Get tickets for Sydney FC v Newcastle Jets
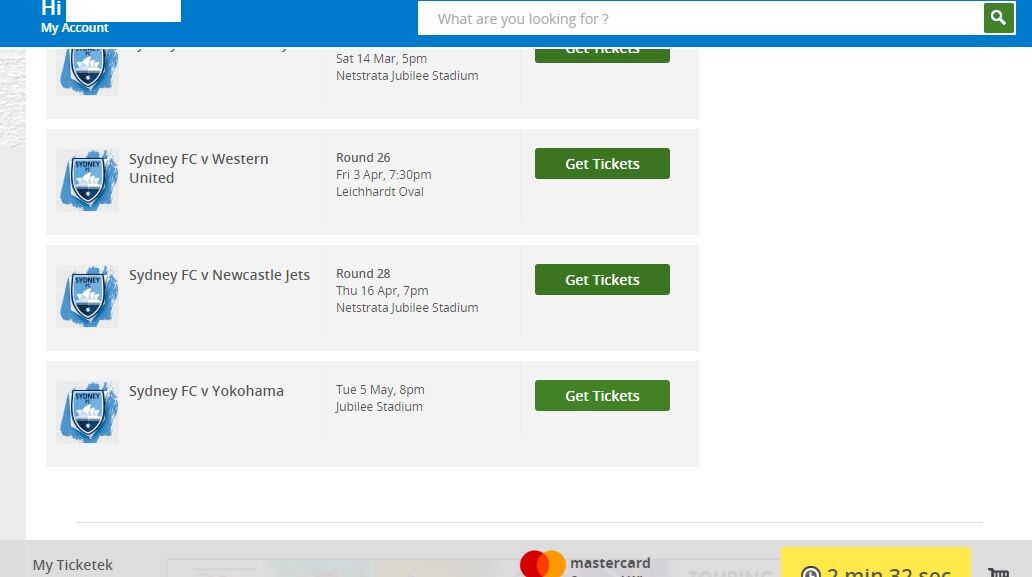Viewport: 1032px width, 577px height. tap(602, 280)
